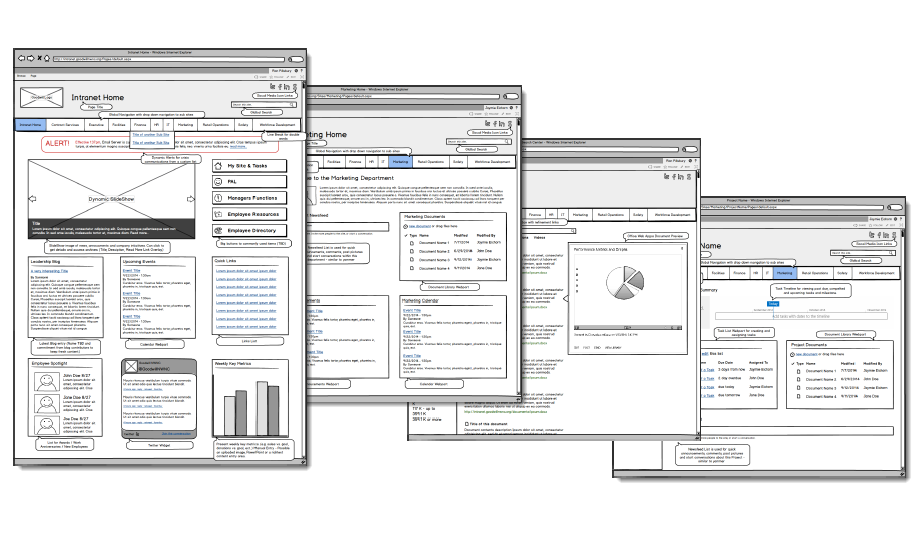Click file icon for Document Name 2 in Project Documents
This screenshot has height=538, width=920.
pos(799,380)
